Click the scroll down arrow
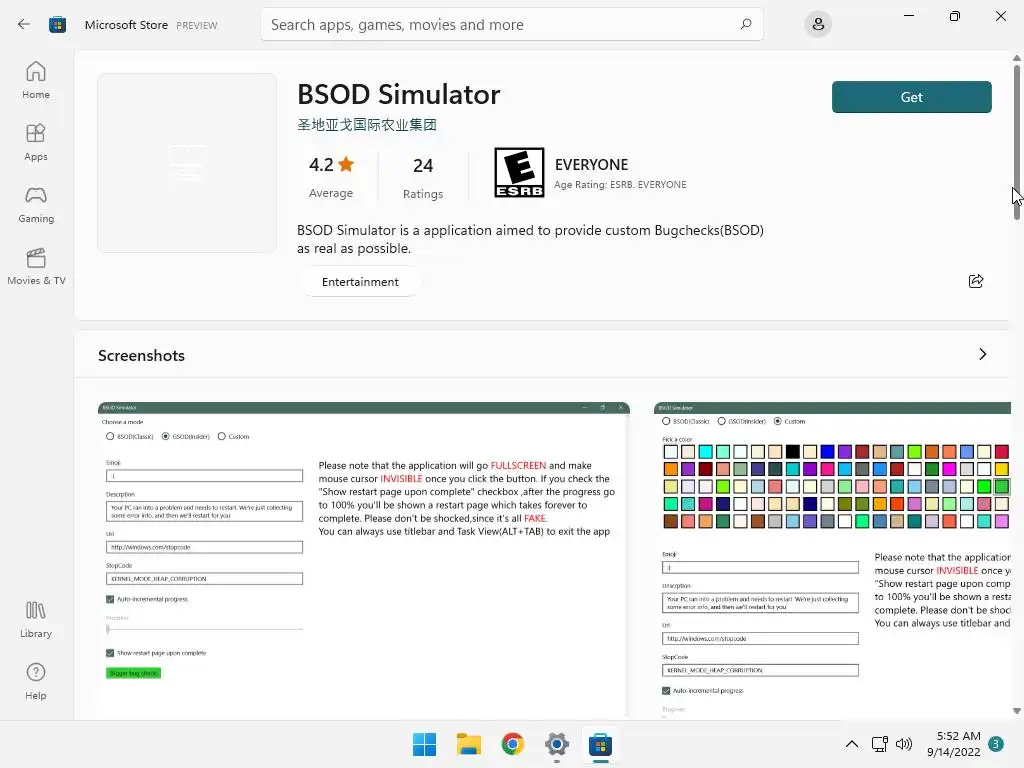The width and height of the screenshot is (1024, 768). point(1017,711)
